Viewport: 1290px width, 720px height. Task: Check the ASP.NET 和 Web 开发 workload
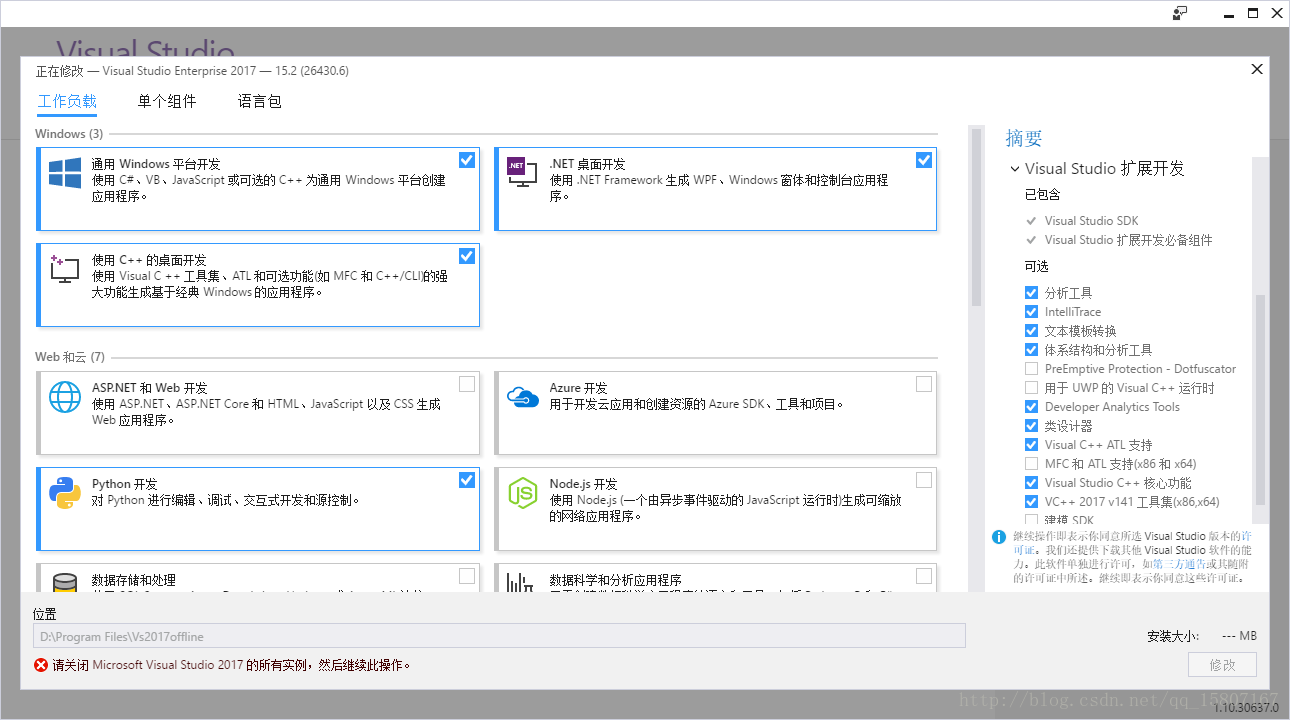tap(467, 384)
